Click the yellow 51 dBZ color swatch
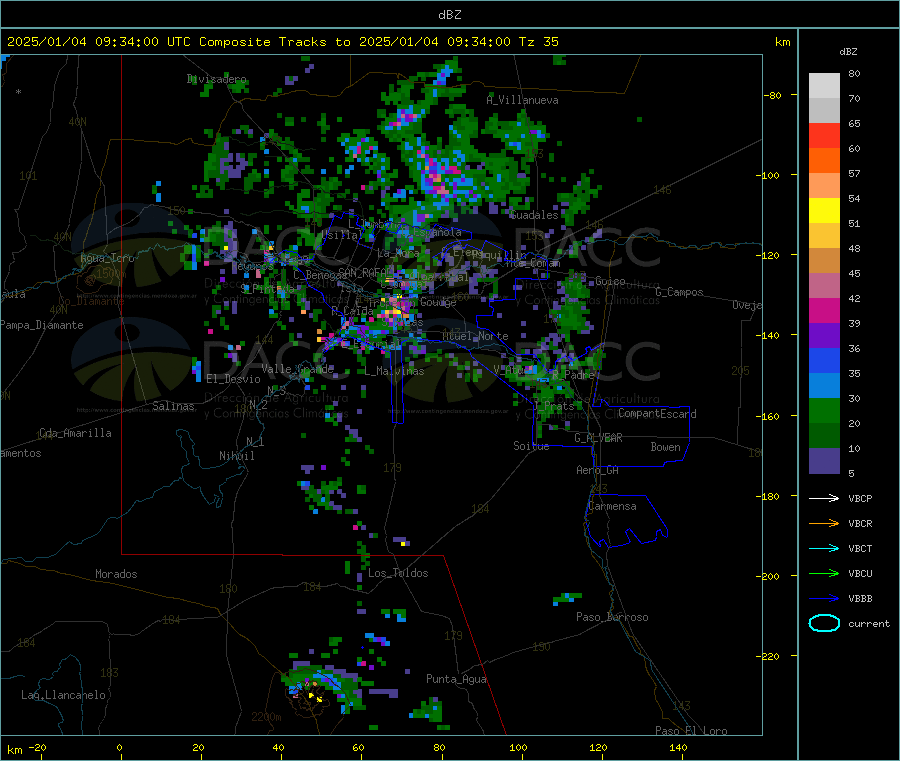Image resolution: width=900 pixels, height=761 pixels. click(x=824, y=211)
